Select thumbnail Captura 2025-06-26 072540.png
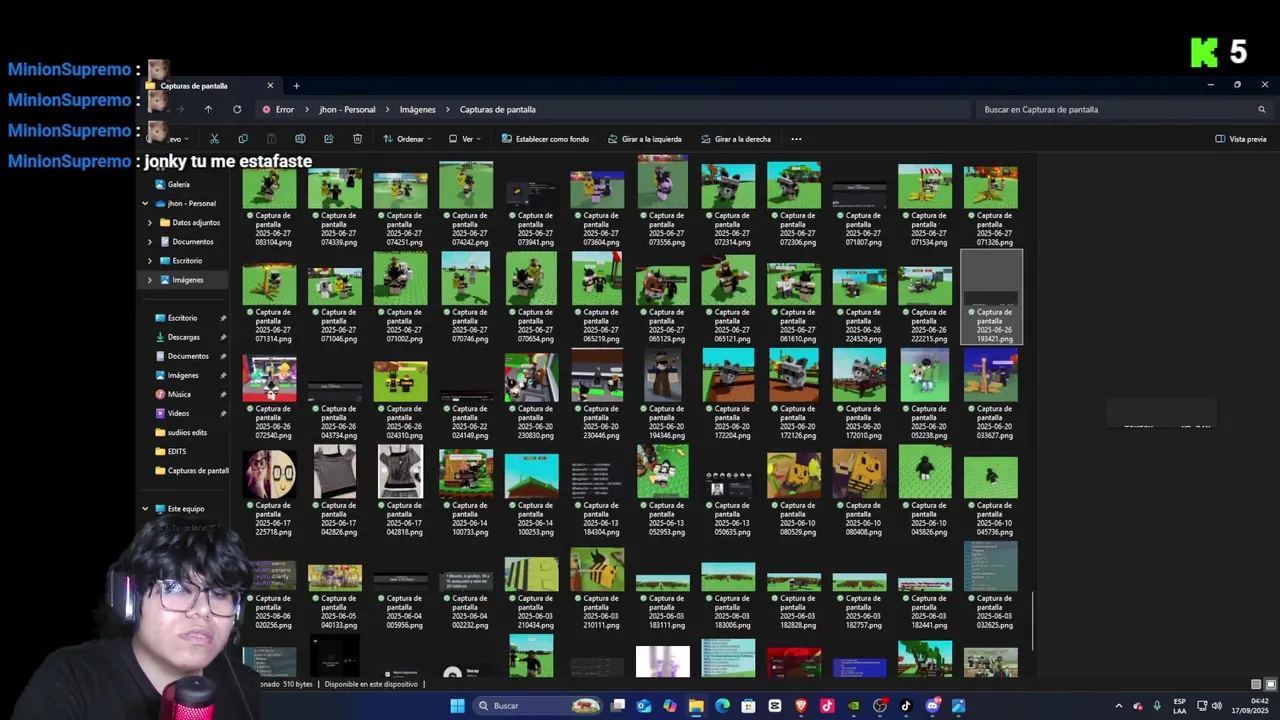 point(270,394)
